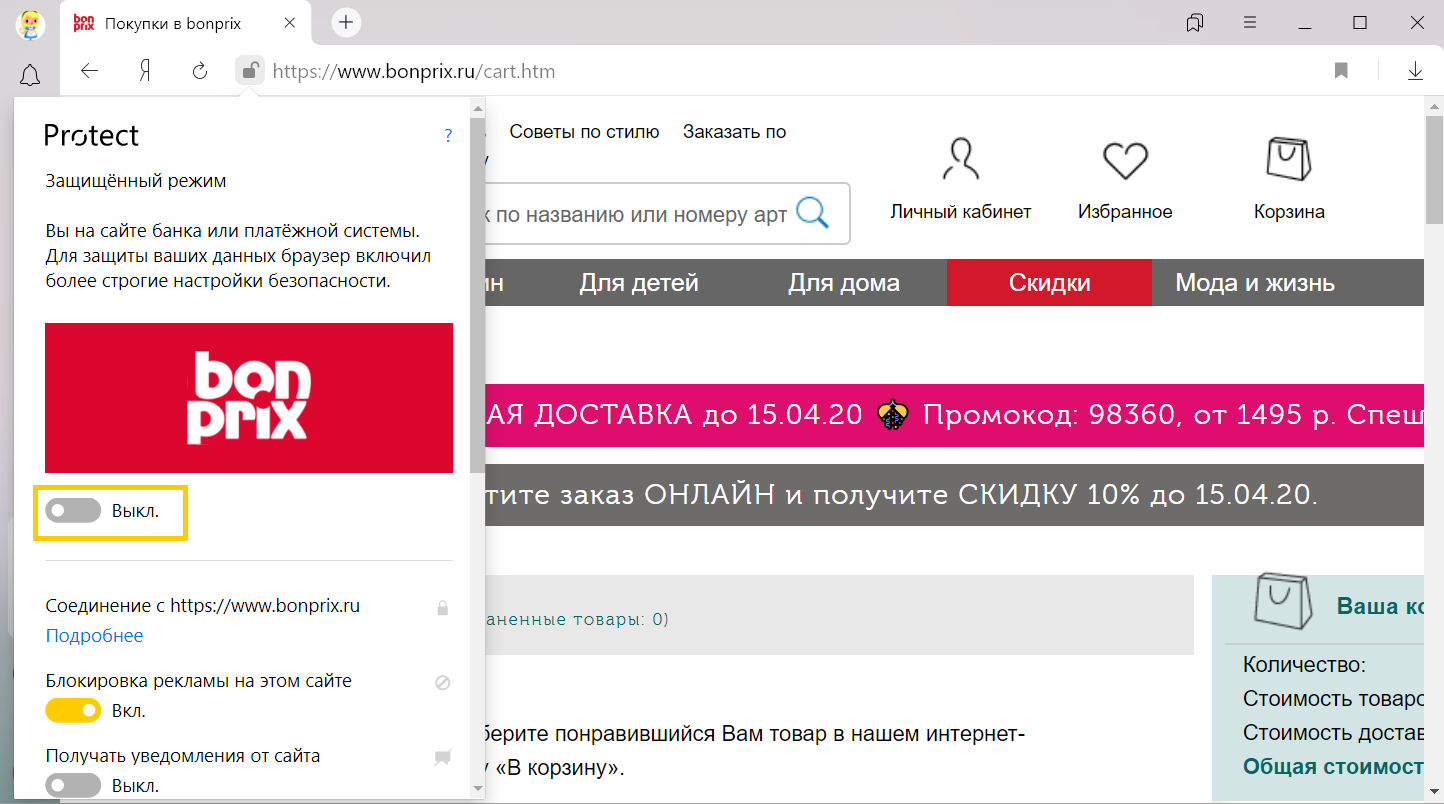1444x804 pixels.
Task: Open Заказать по link
Action: (x=734, y=132)
